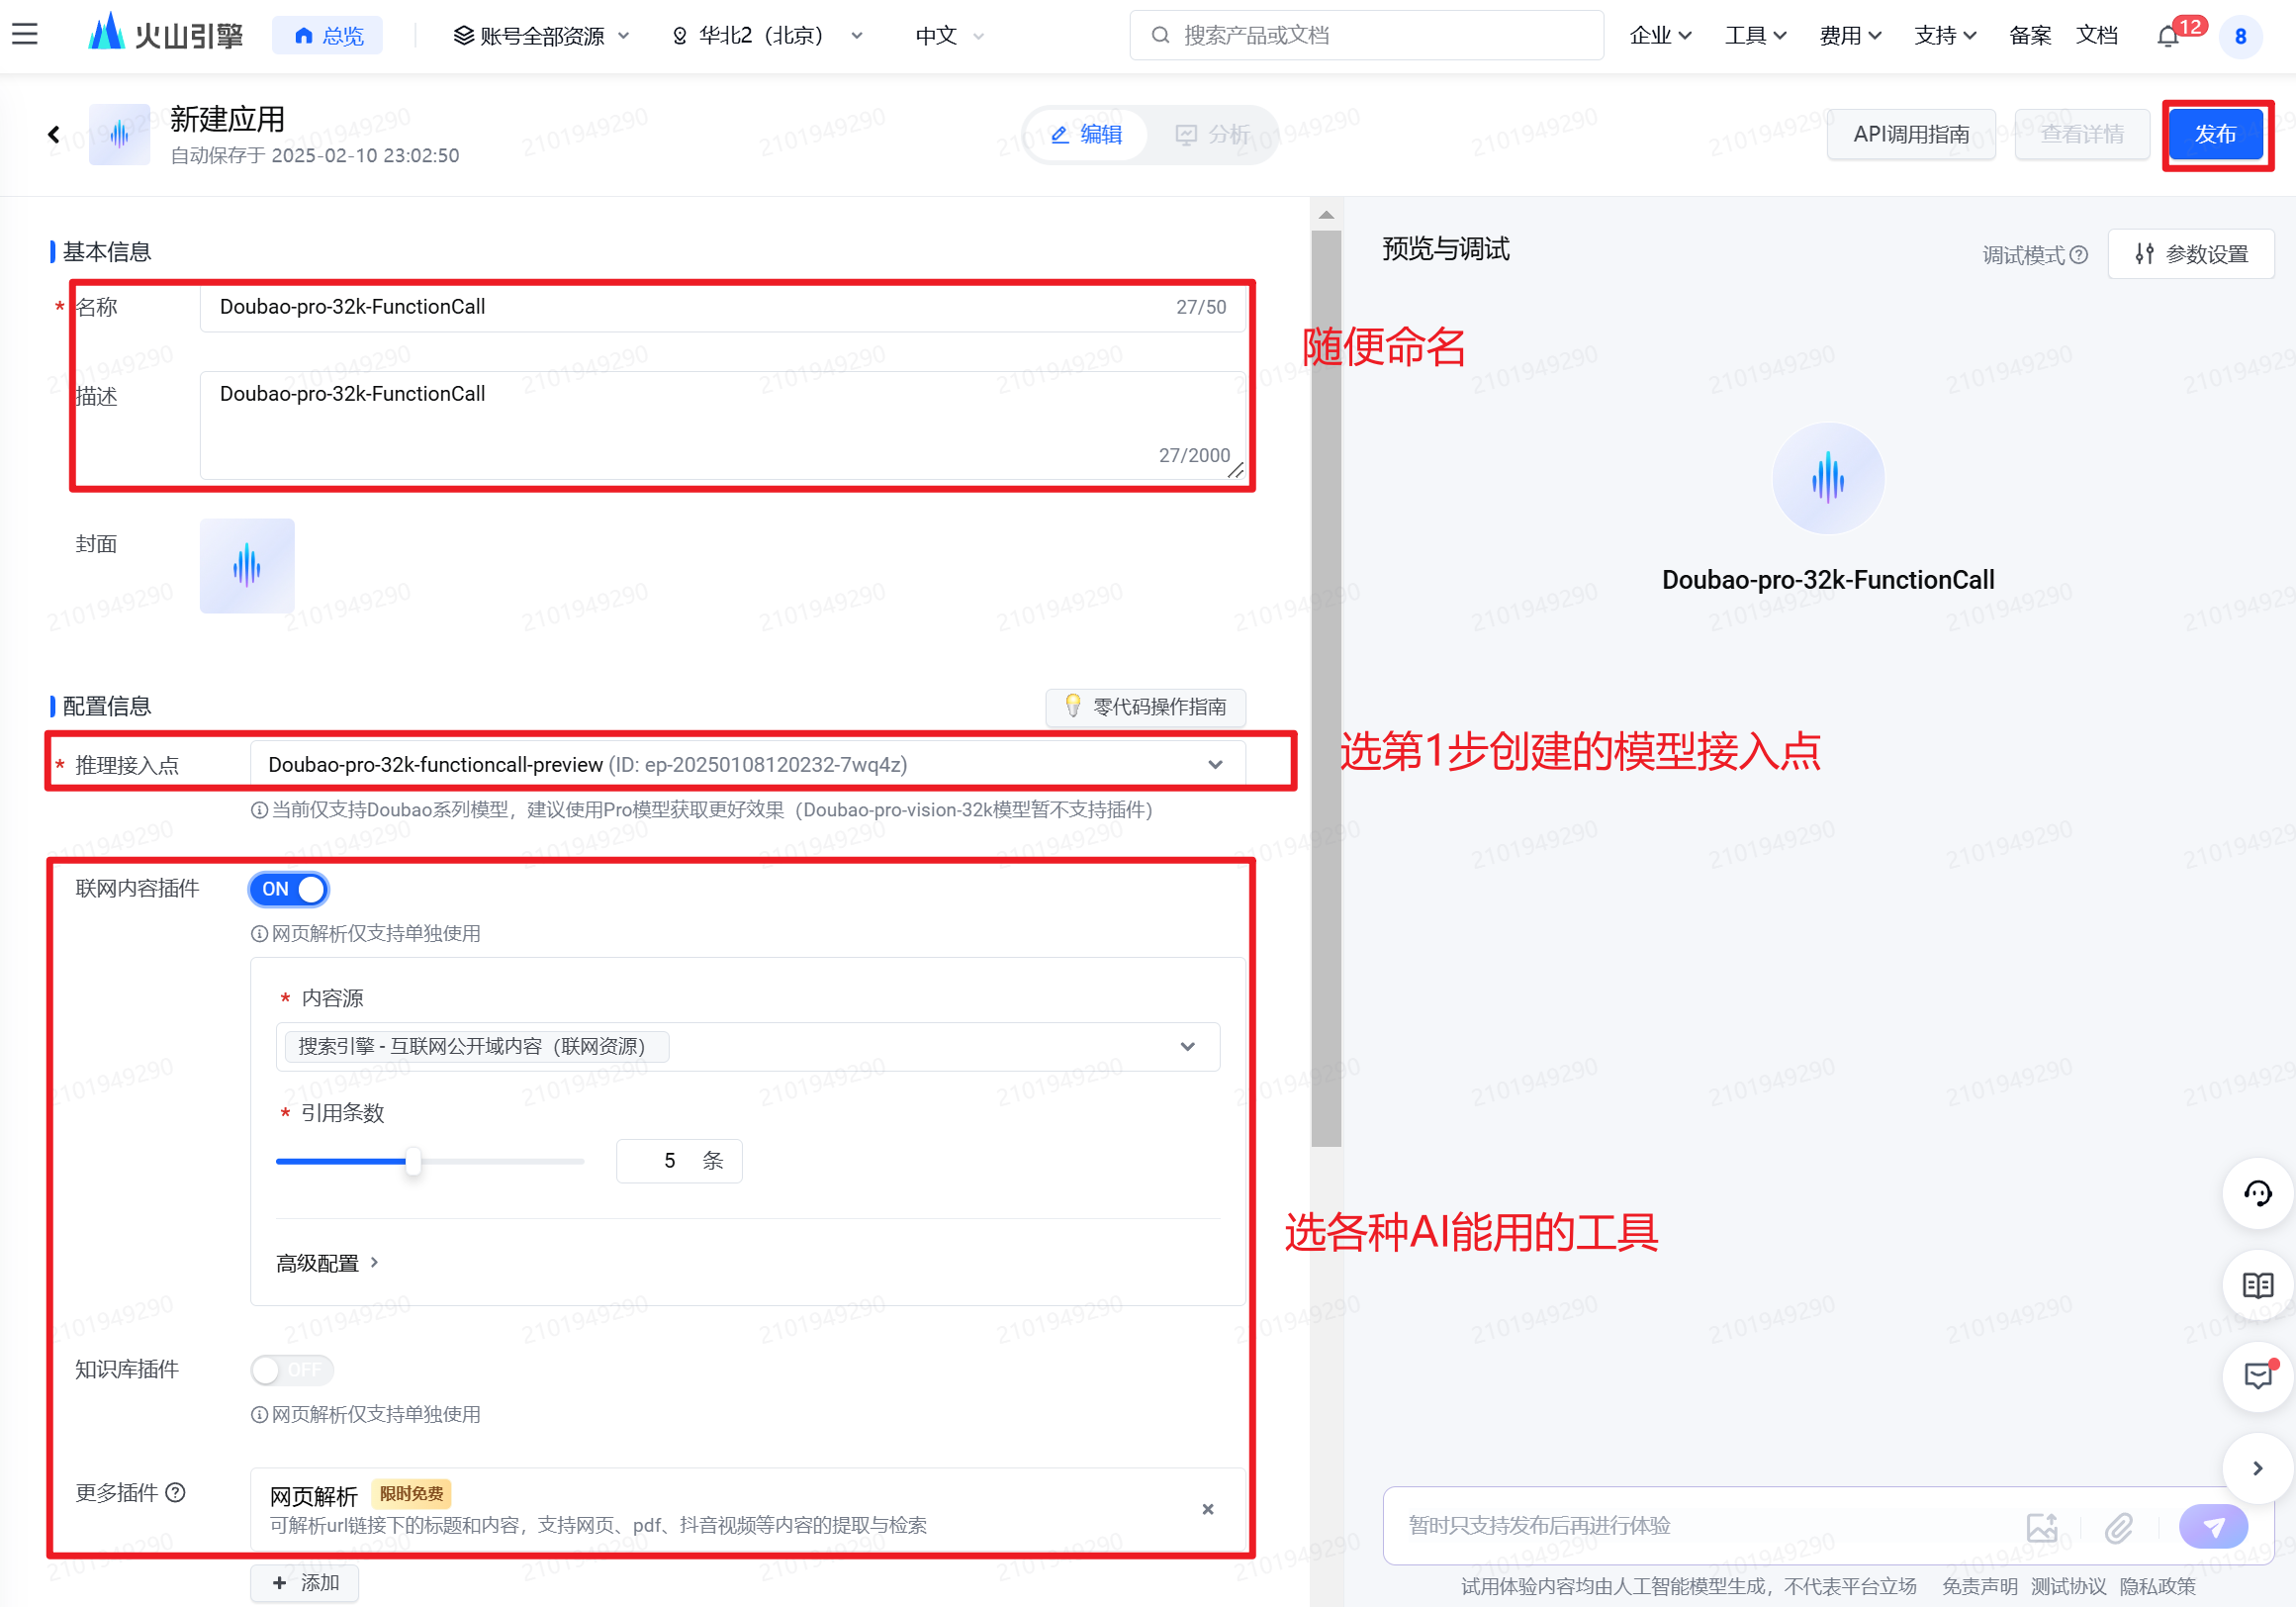
Task: Click the 网页解析 plugin card title
Action: 313,1496
